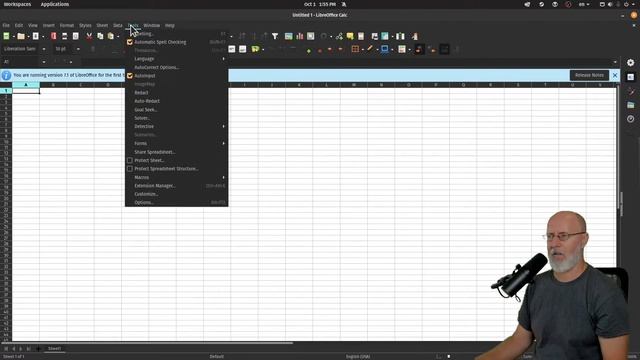This screenshot has height=360, width=640.
Task: Expand the Detective submenu
Action: click(x=176, y=127)
